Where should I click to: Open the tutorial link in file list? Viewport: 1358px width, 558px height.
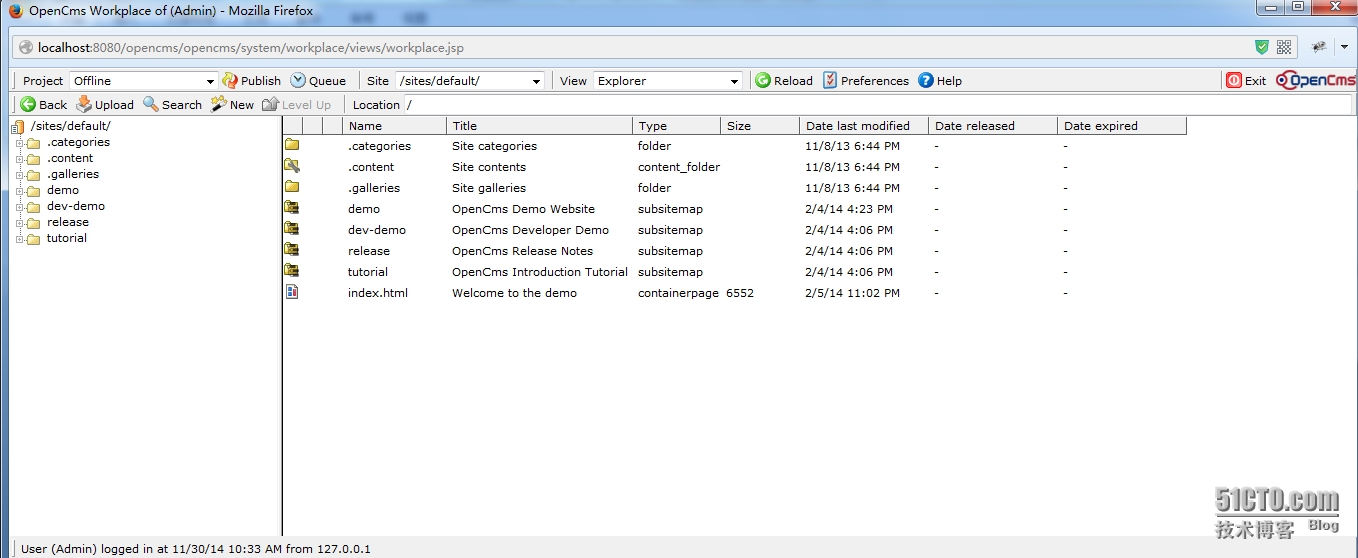coord(368,272)
